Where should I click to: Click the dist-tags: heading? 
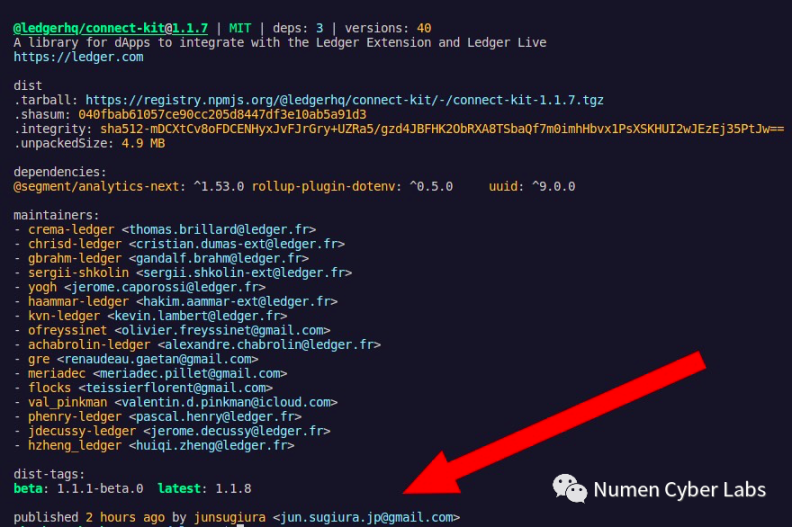click(50, 474)
